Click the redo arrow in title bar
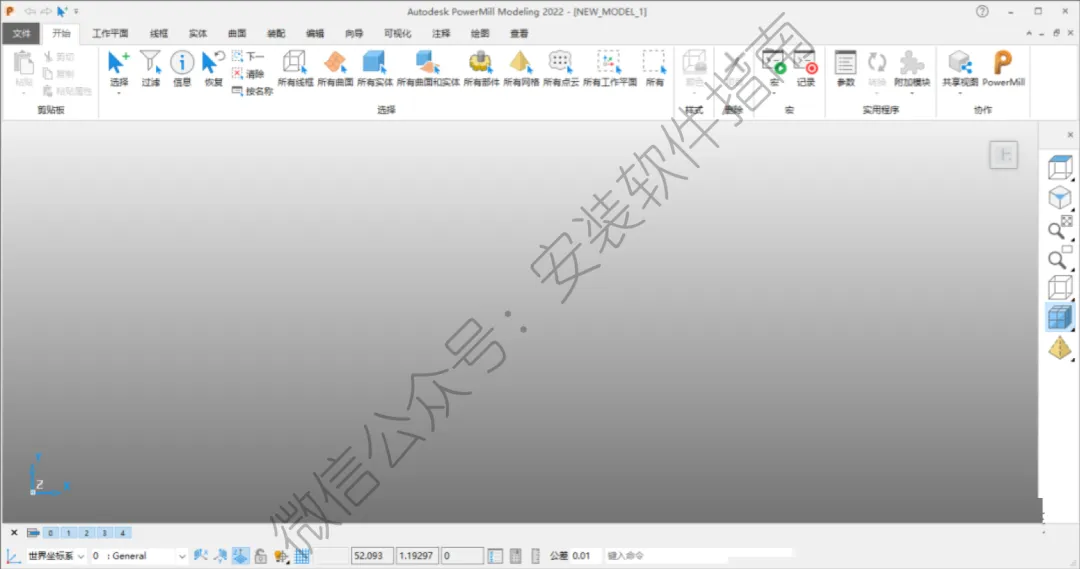Screen dimensions: 1080x569 click(x=45, y=11)
